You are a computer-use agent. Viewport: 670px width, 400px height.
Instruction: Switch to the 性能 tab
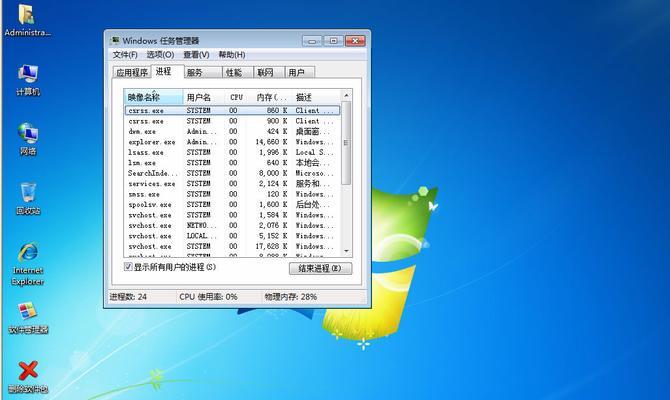coord(238,73)
